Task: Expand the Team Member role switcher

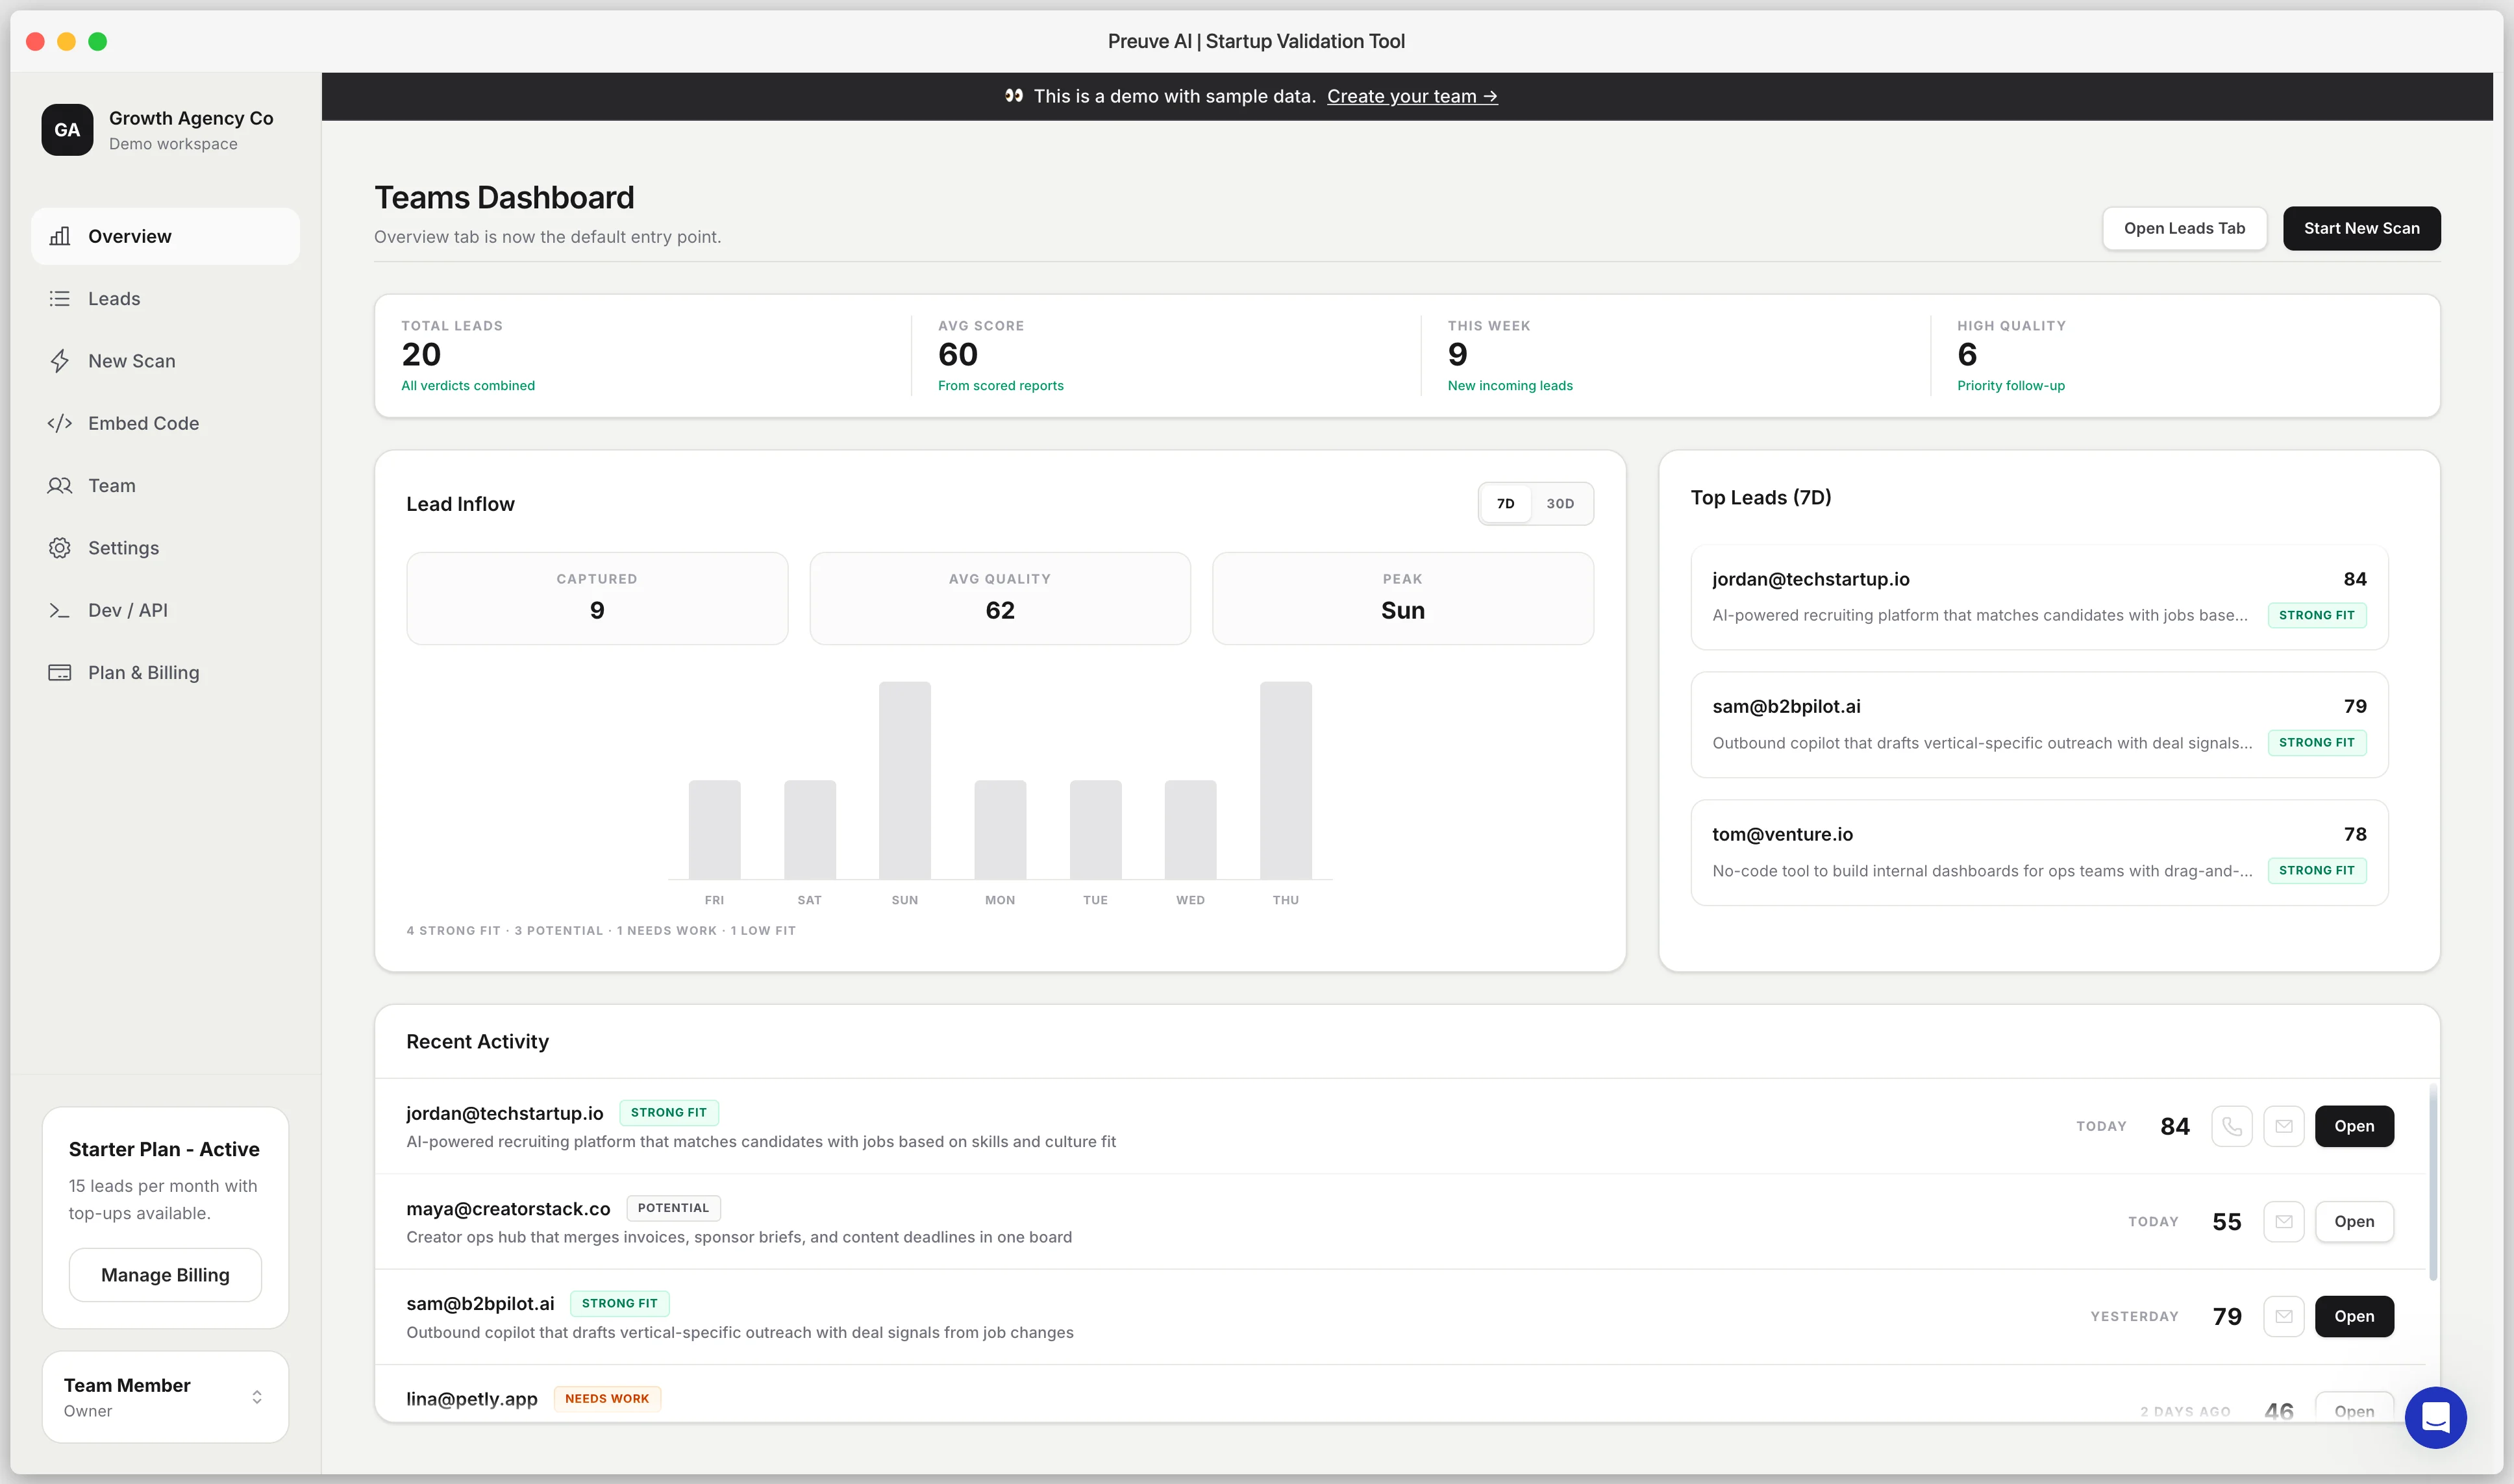Action: point(257,1397)
